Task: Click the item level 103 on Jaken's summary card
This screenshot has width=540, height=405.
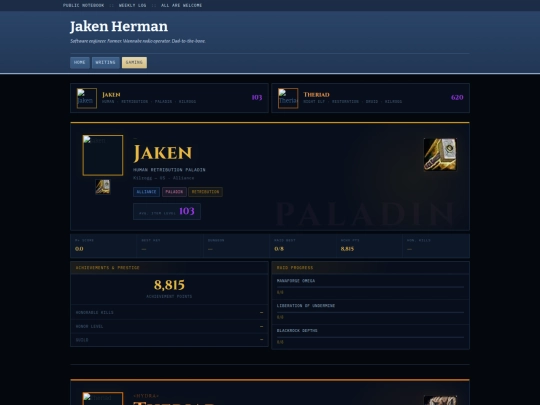Action: coord(257,97)
